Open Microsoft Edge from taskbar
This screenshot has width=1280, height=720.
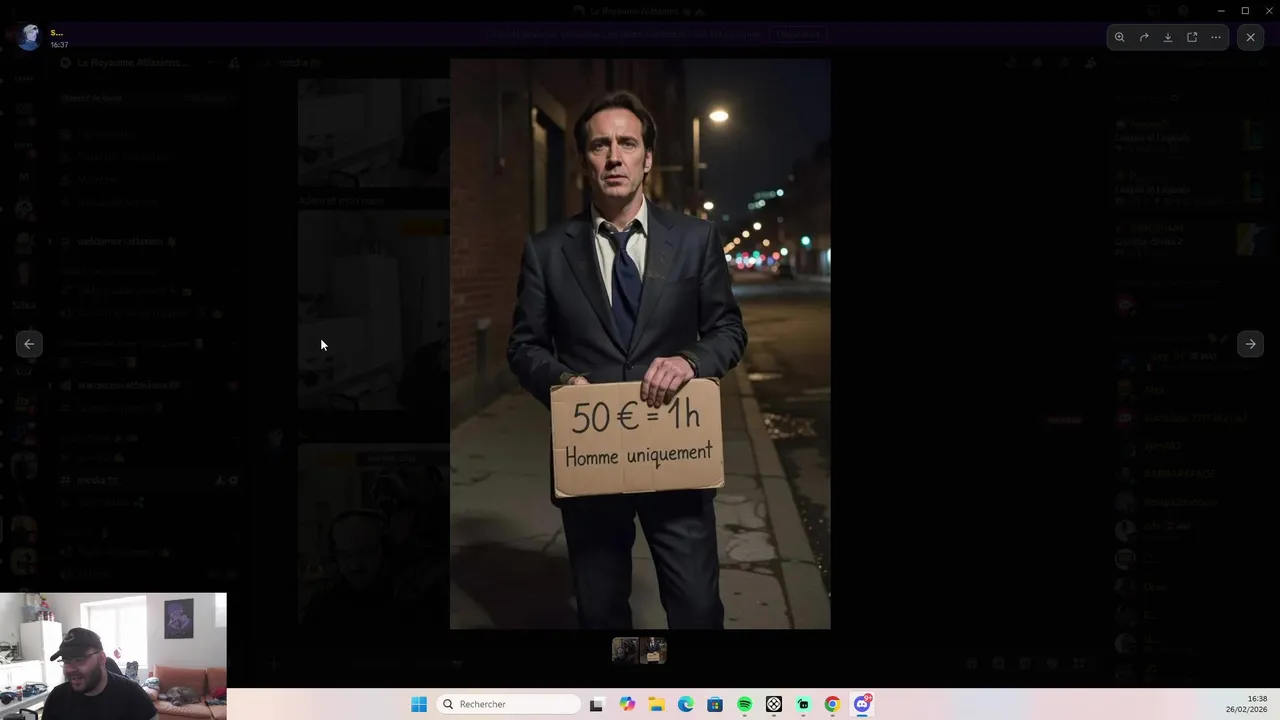tap(686, 704)
